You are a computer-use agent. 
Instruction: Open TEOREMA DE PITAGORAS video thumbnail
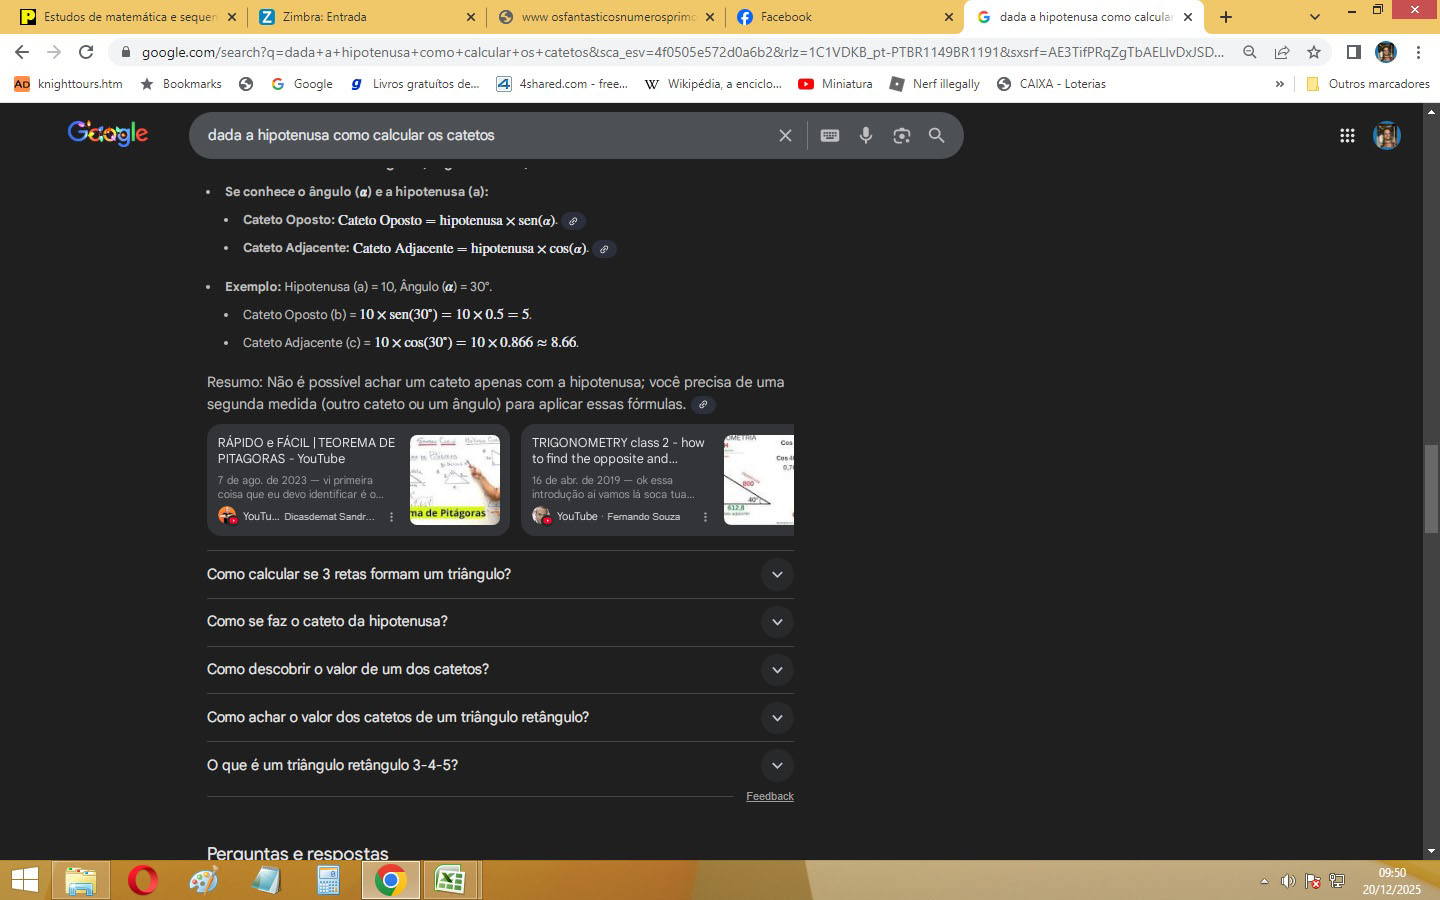coord(455,480)
